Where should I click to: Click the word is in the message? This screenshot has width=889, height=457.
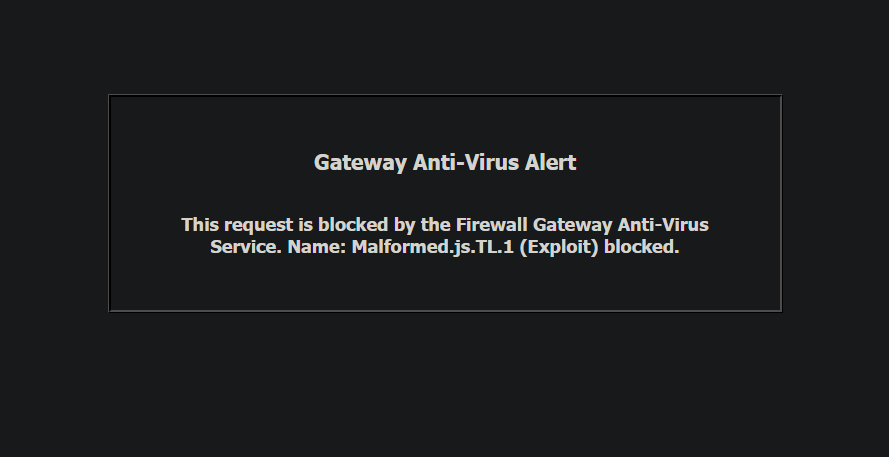(x=306, y=225)
